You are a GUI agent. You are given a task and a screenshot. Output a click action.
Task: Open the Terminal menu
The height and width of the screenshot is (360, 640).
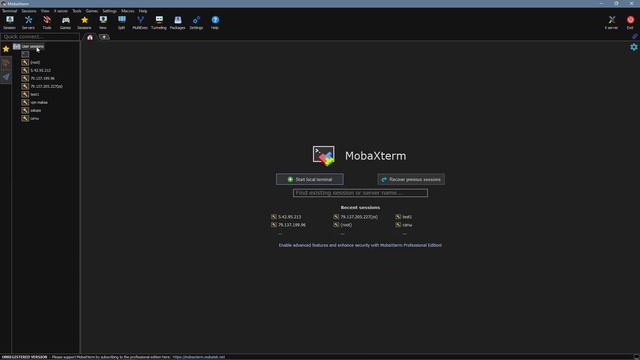[x=9, y=11]
